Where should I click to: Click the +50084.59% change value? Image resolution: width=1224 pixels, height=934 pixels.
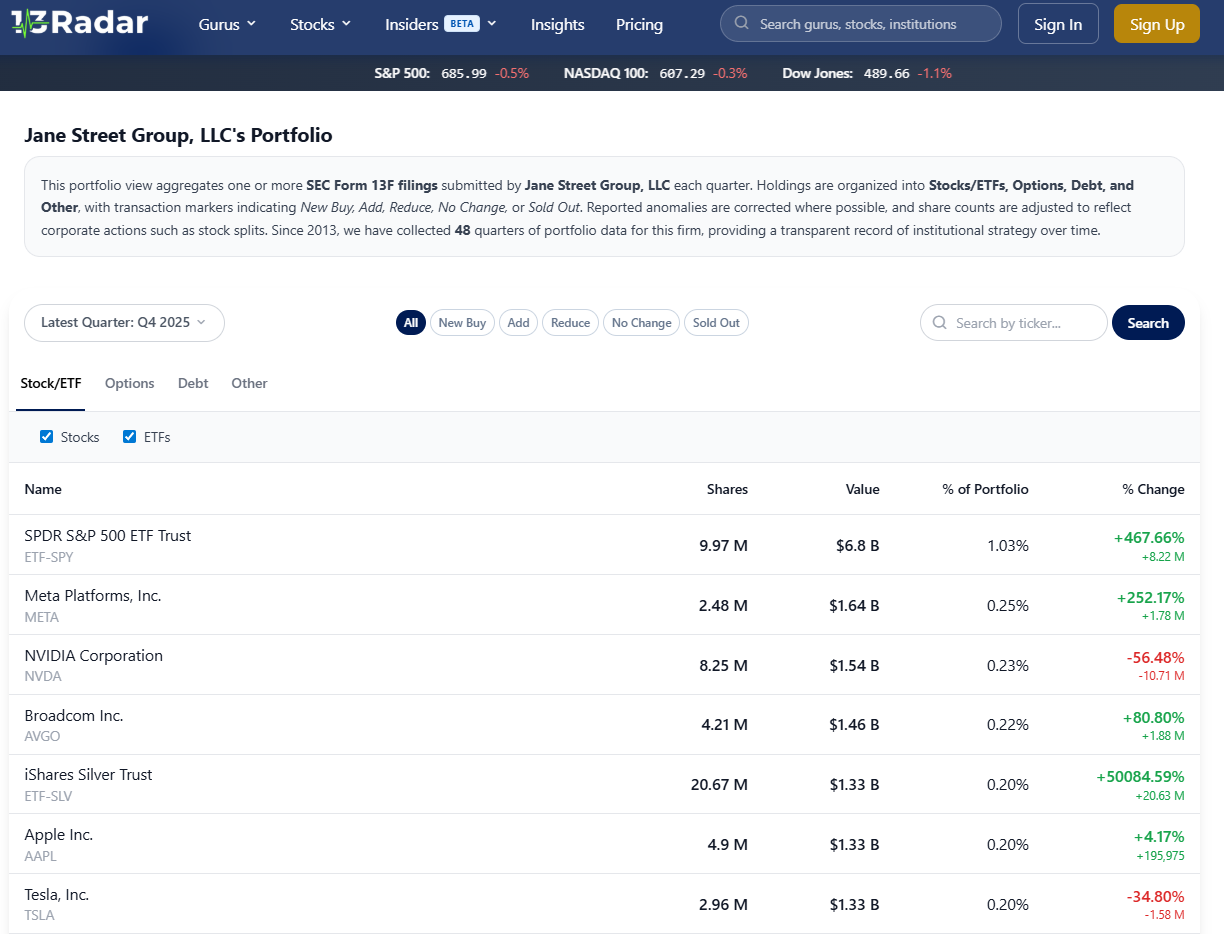pyautogui.click(x=1140, y=776)
